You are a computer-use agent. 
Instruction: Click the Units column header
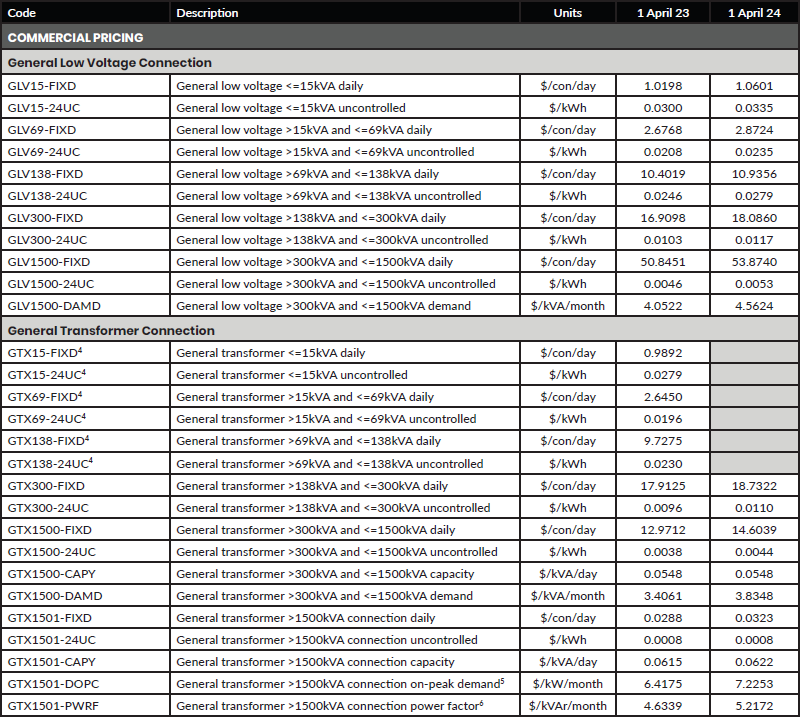coord(567,13)
